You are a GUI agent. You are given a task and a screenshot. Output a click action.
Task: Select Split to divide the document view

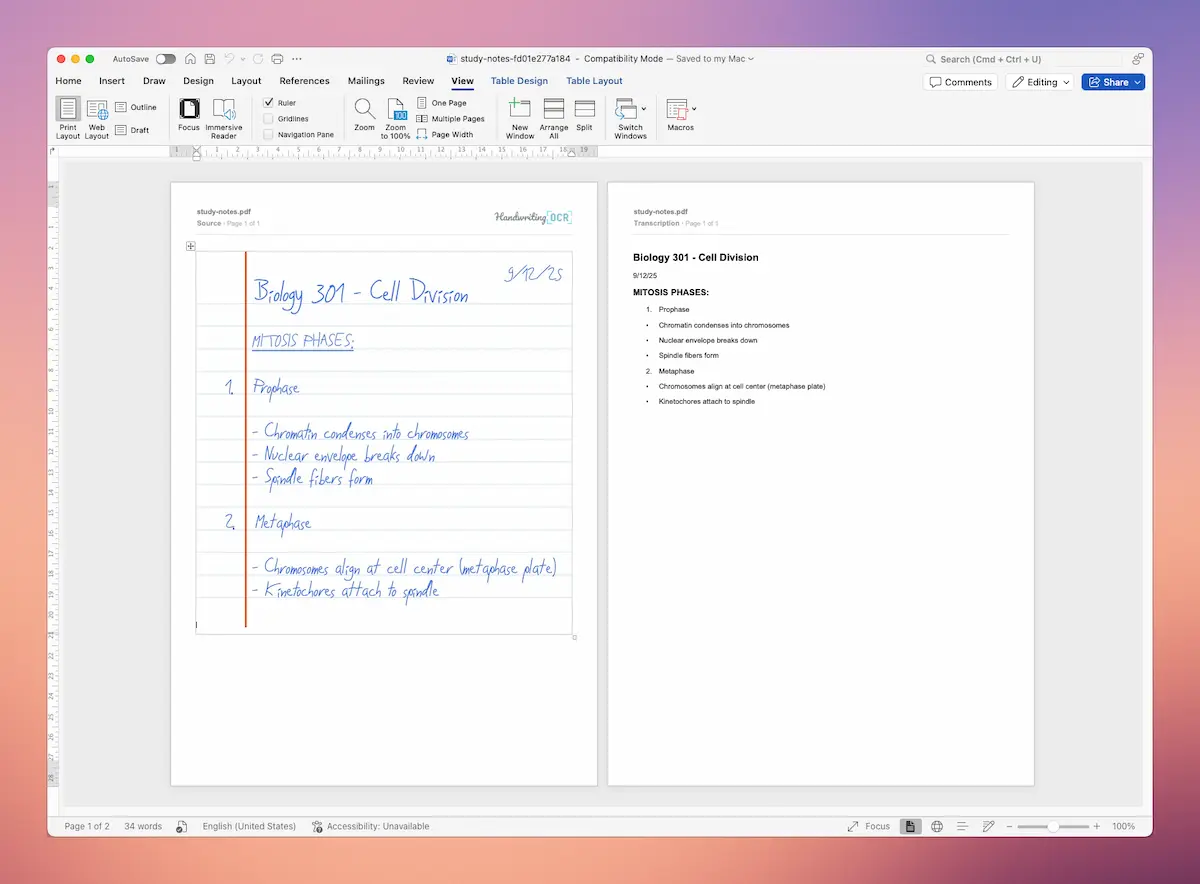[x=584, y=113]
